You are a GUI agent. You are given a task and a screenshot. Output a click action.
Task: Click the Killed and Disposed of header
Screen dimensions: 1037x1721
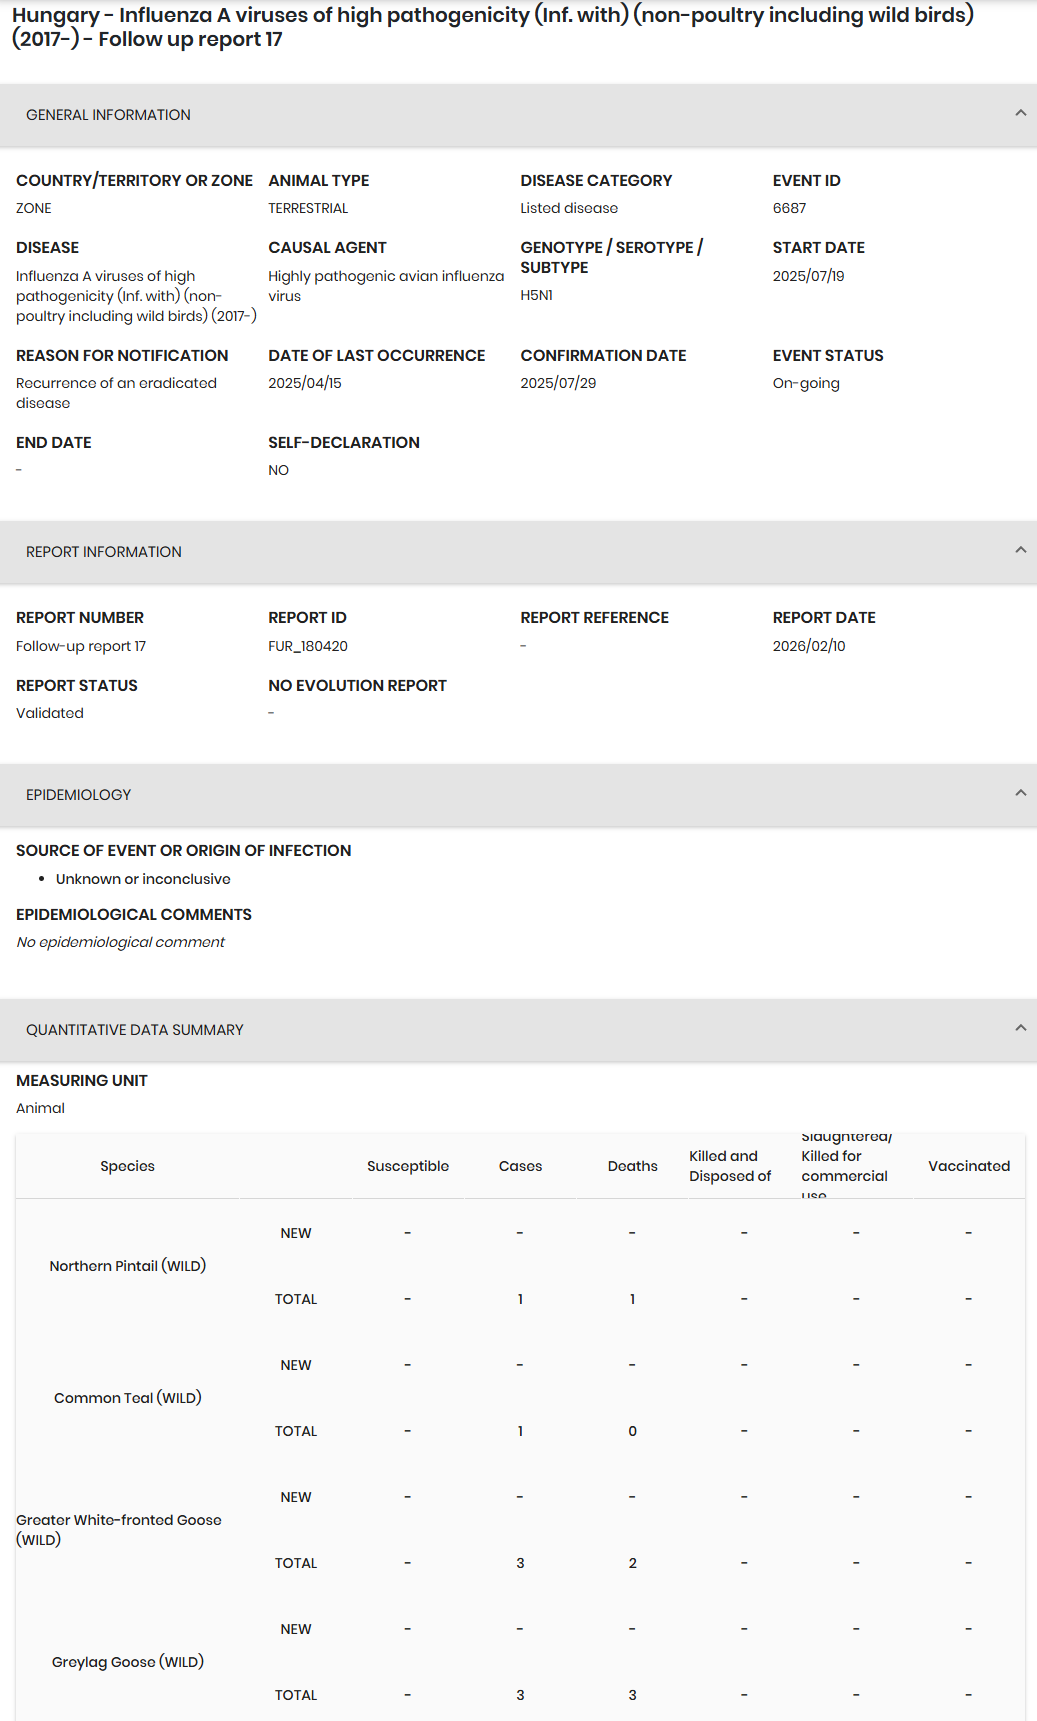pyautogui.click(x=730, y=1166)
